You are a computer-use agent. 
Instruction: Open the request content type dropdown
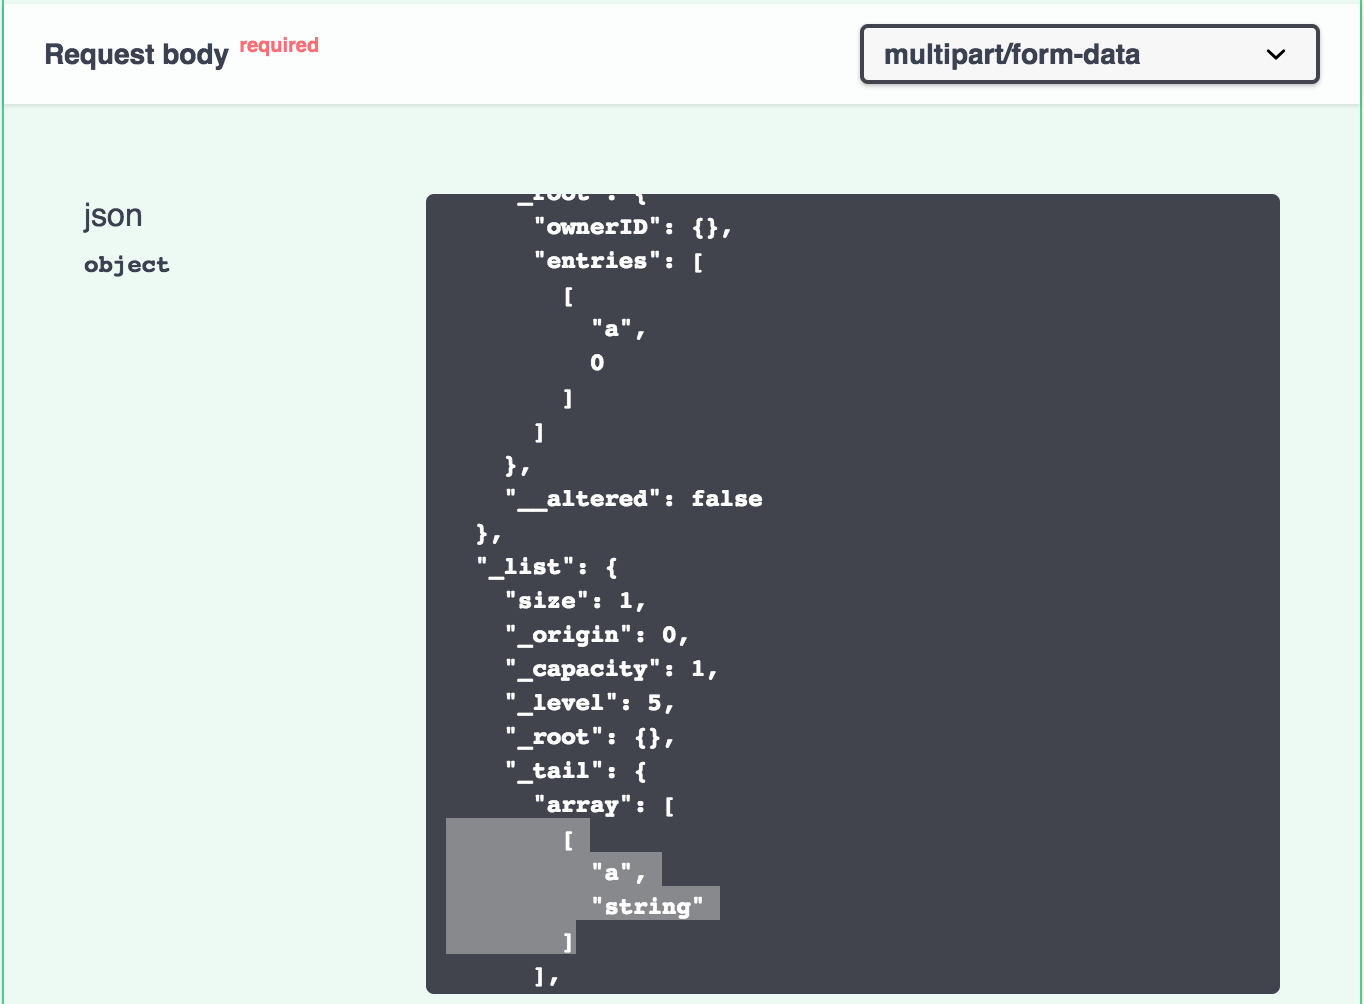pyautogui.click(x=1088, y=55)
